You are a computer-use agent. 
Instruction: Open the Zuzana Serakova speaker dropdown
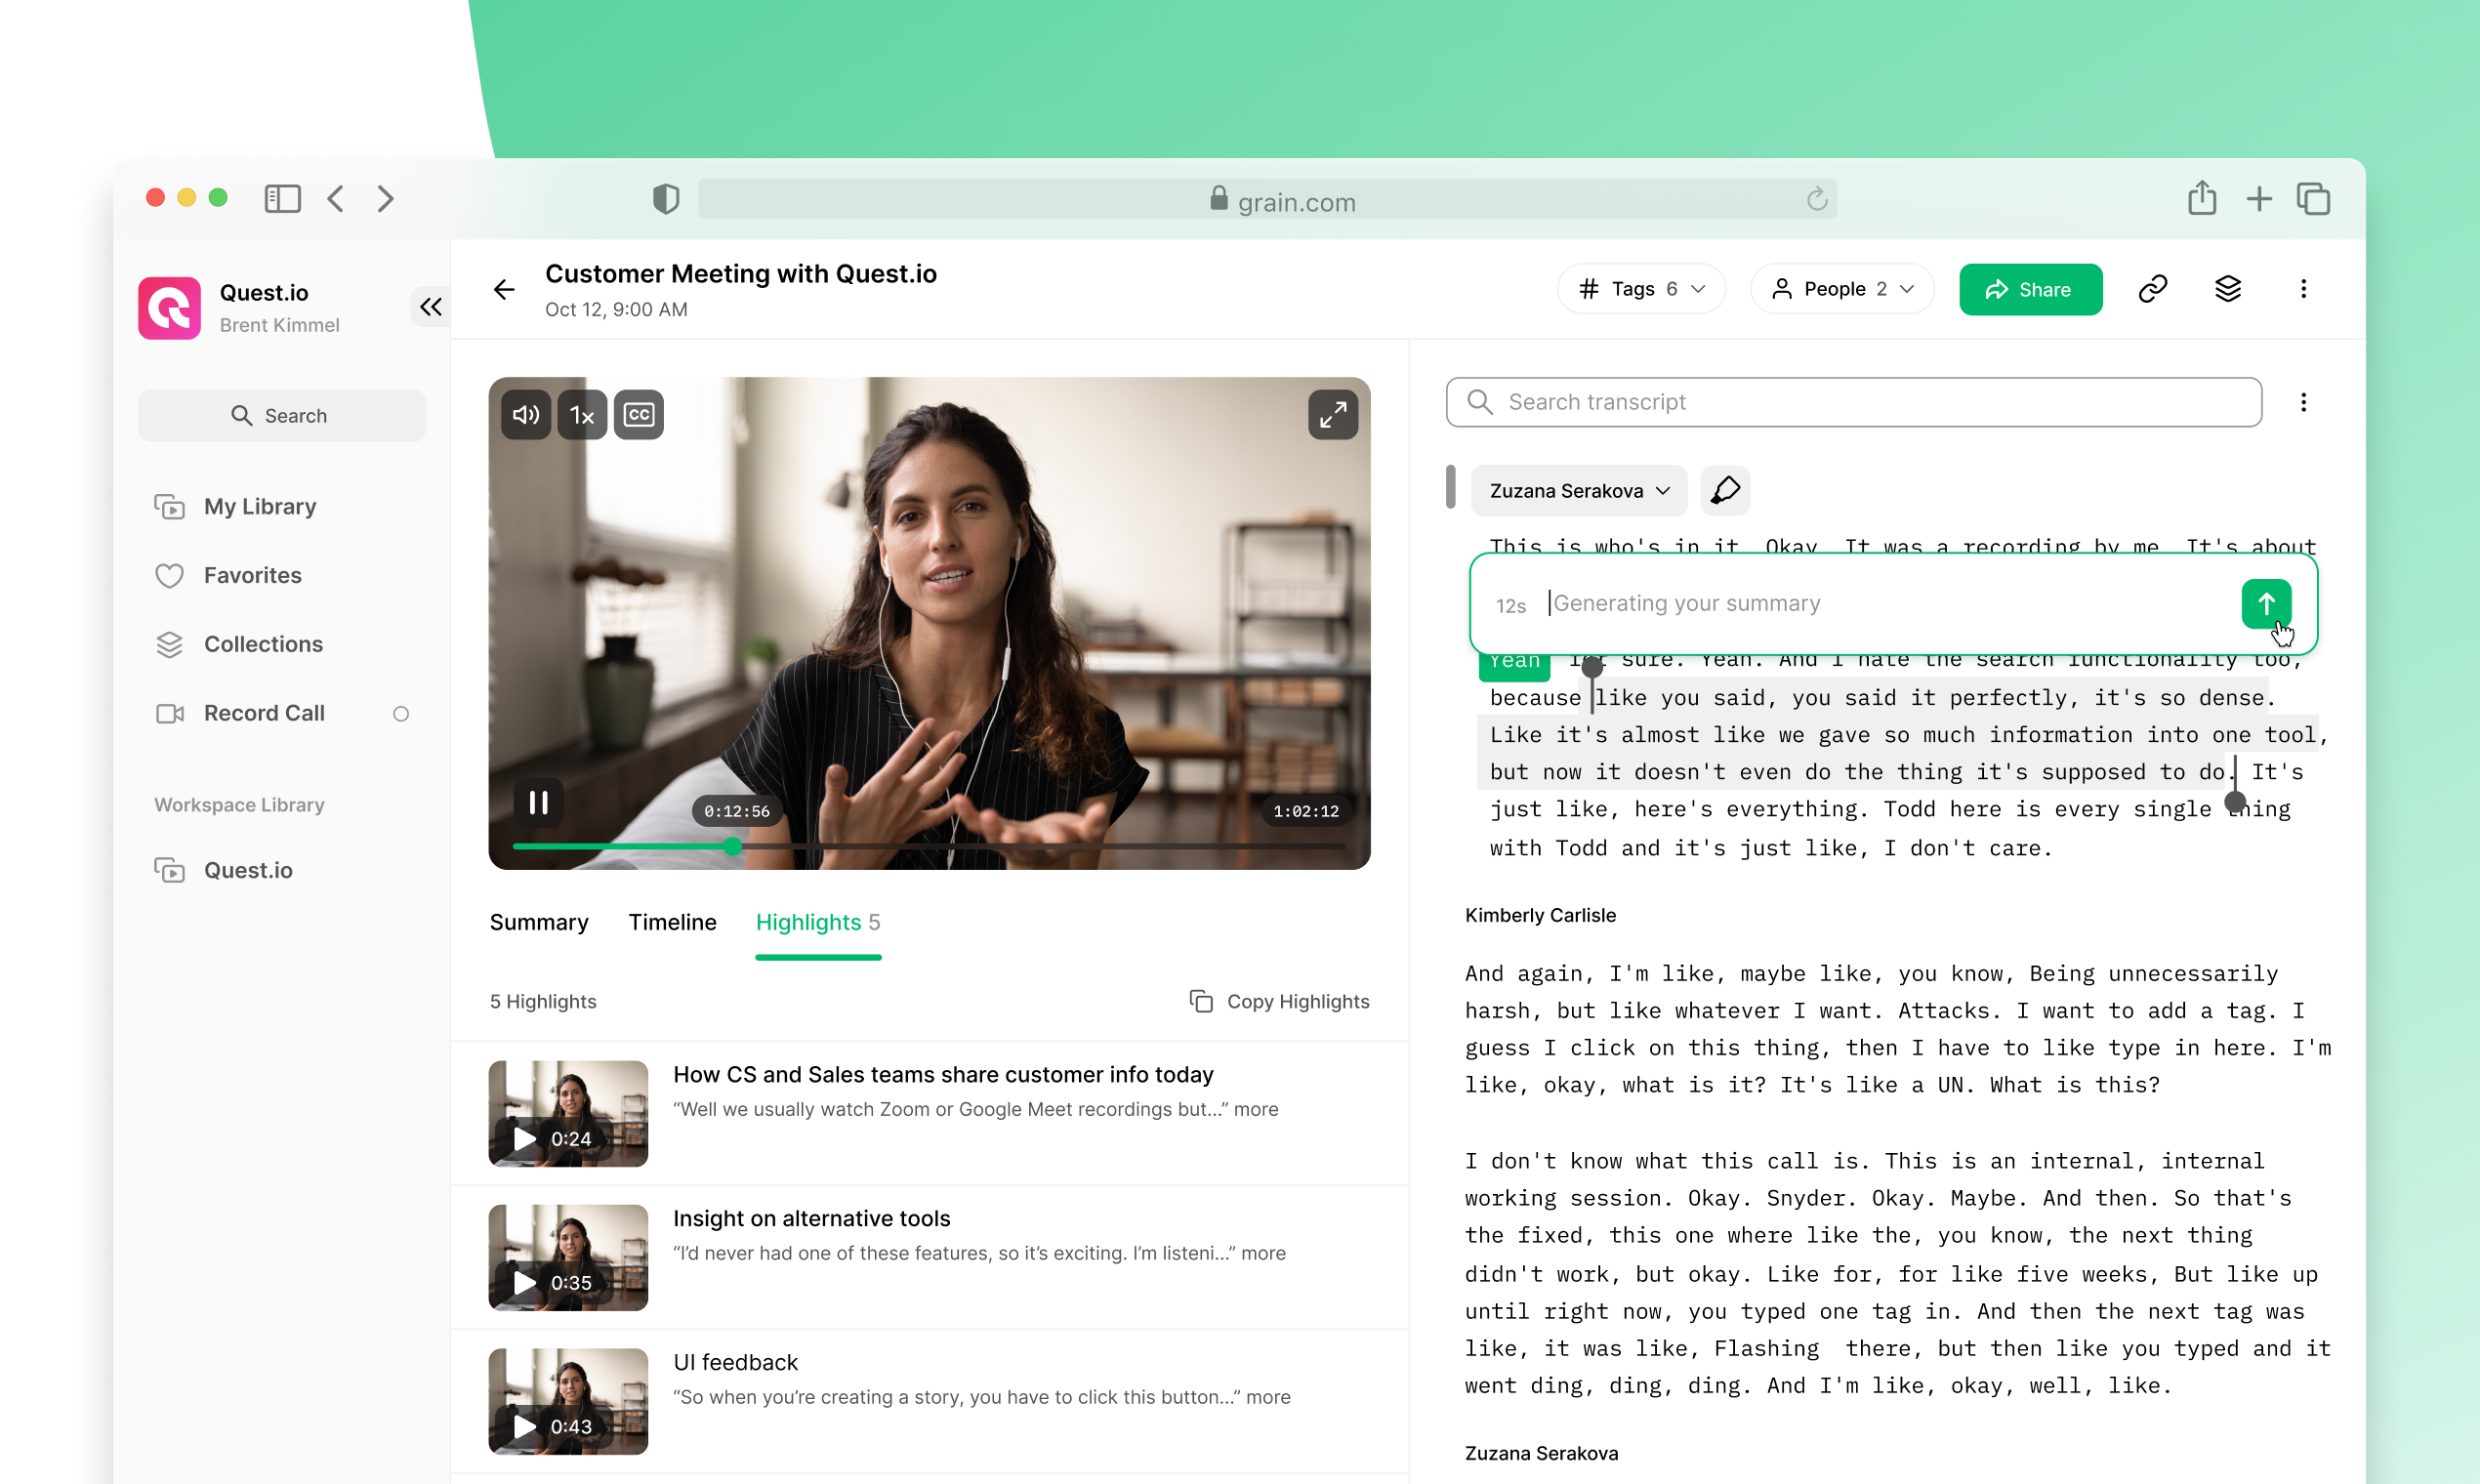tap(1579, 491)
